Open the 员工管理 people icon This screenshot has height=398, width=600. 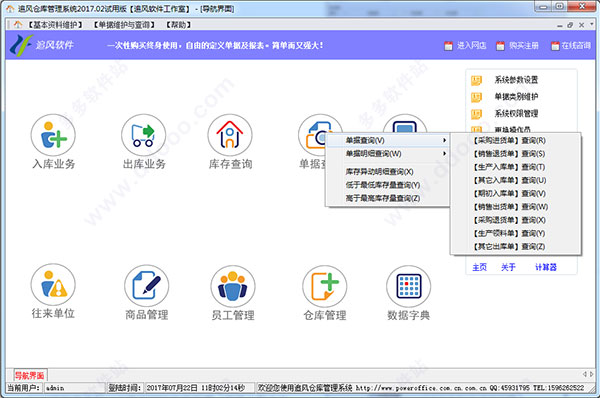coord(233,287)
